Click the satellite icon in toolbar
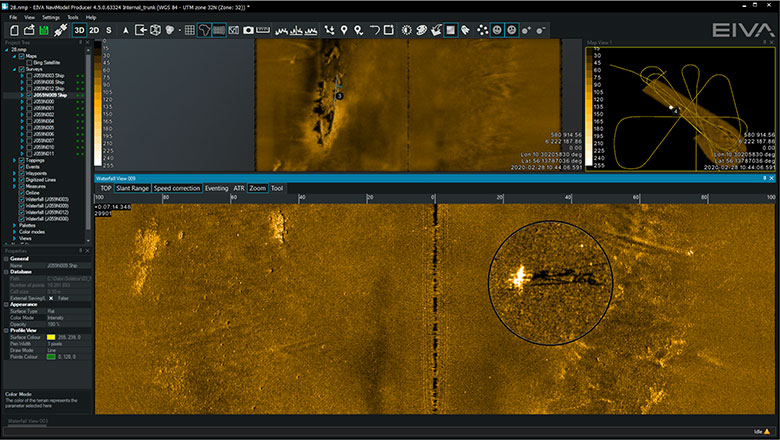Image resolution: width=780 pixels, height=440 pixels. tap(59, 30)
